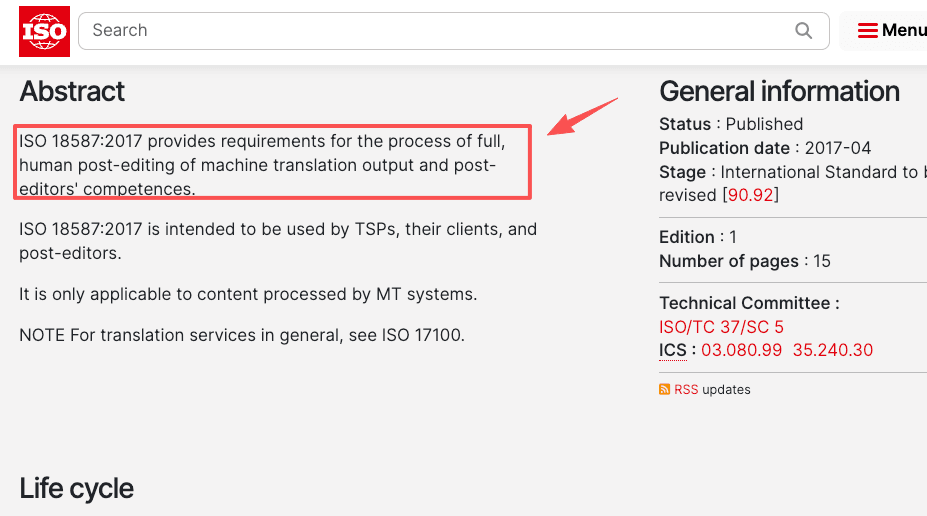Open ICS code 03.080.99 link

pyautogui.click(x=741, y=350)
